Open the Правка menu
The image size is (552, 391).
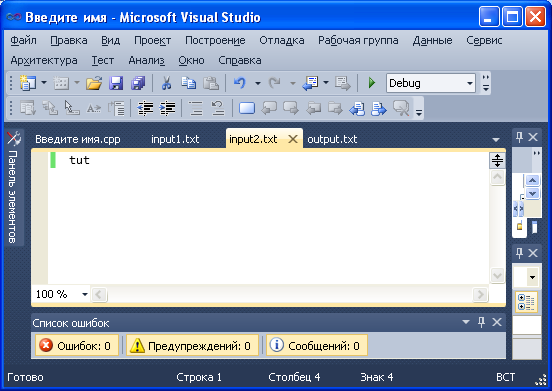(x=69, y=40)
